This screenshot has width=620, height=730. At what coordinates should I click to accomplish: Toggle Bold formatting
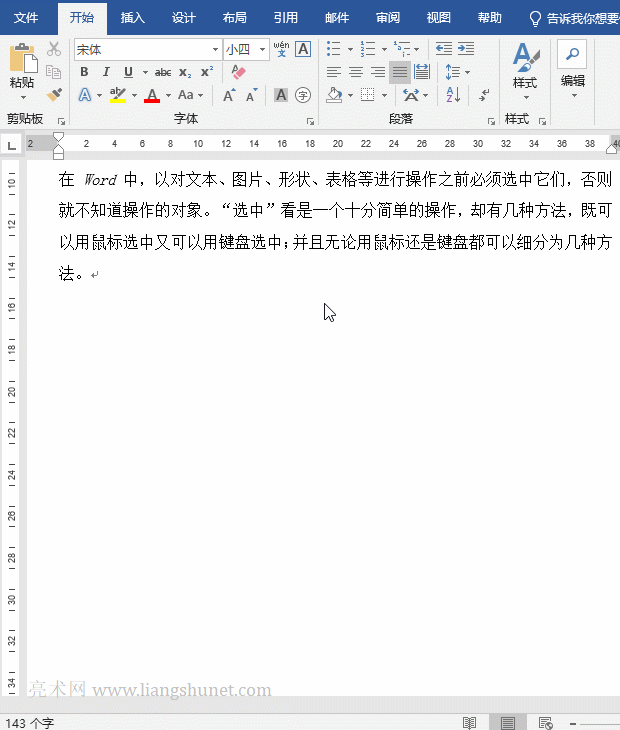click(x=84, y=72)
